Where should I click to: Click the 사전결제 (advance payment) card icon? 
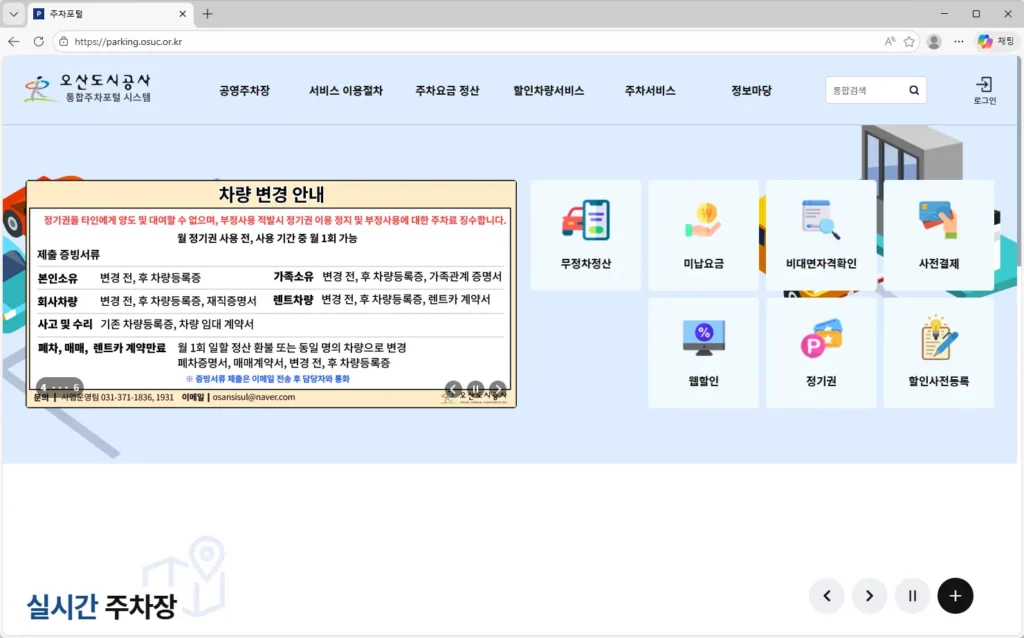click(937, 234)
